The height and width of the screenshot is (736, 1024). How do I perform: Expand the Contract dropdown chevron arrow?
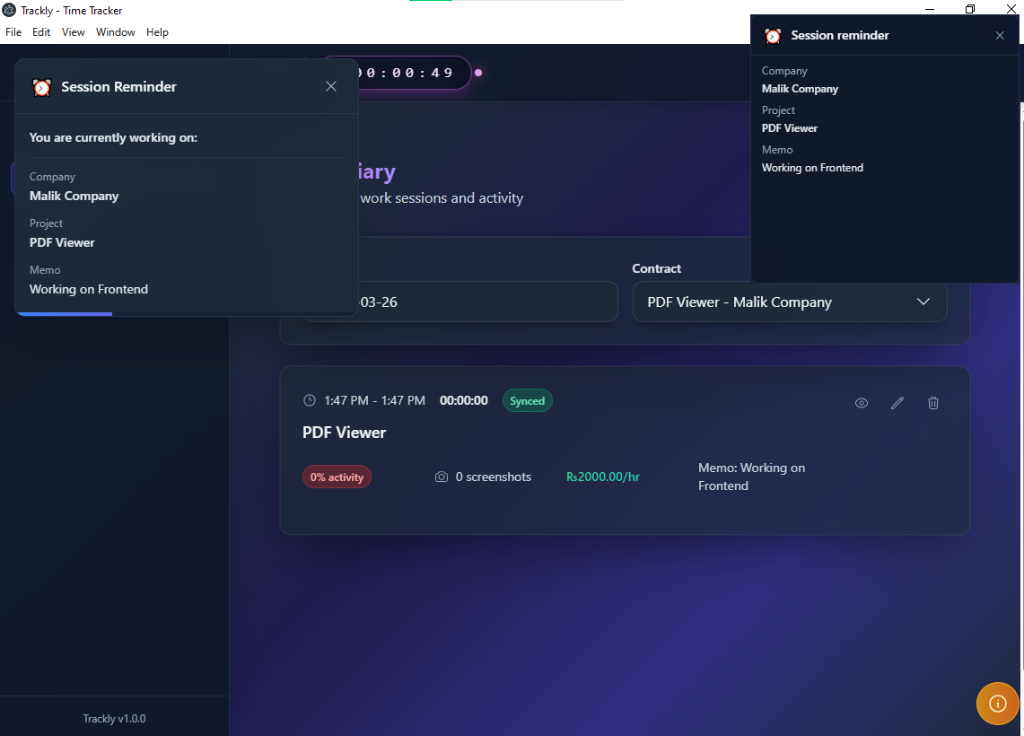(x=923, y=302)
